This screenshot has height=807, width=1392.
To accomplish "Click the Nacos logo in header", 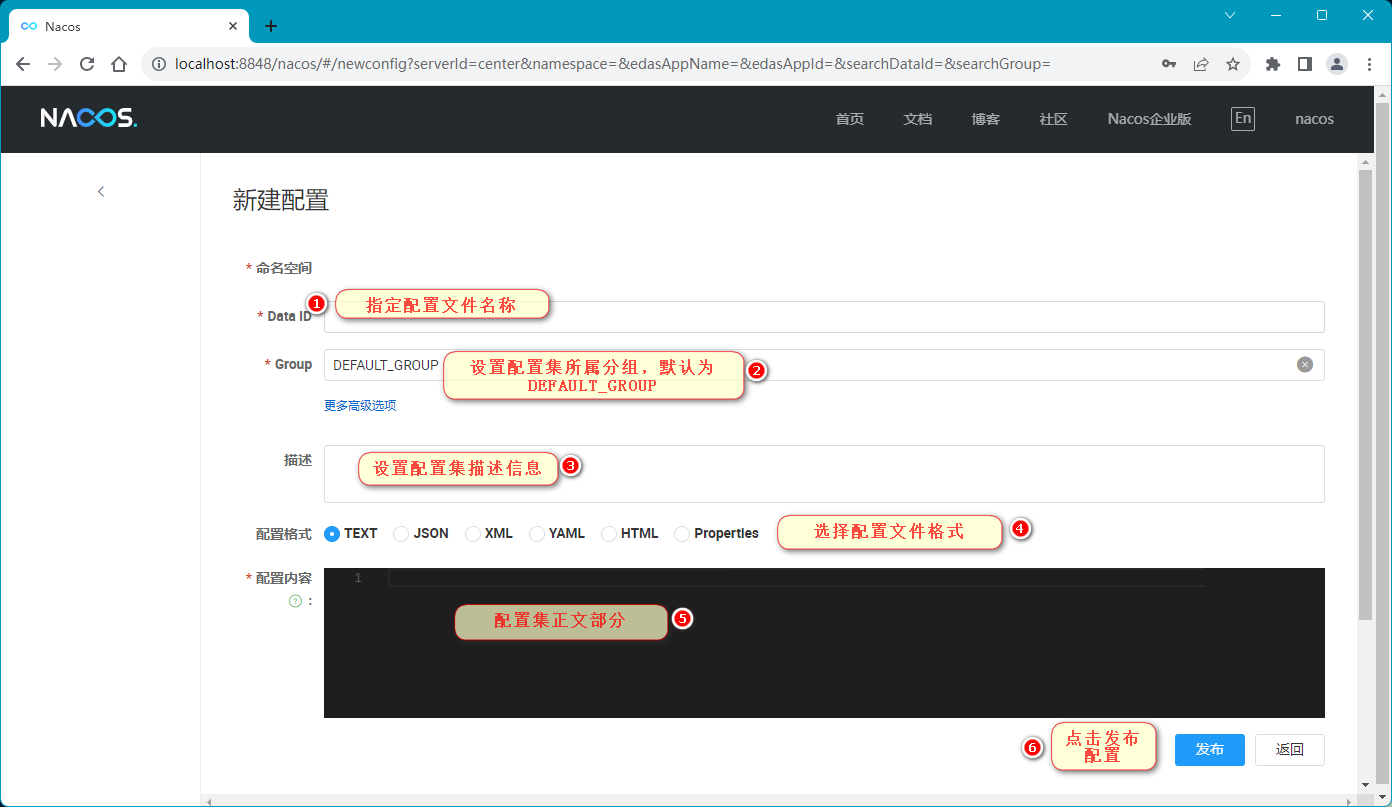I will click(x=89, y=118).
